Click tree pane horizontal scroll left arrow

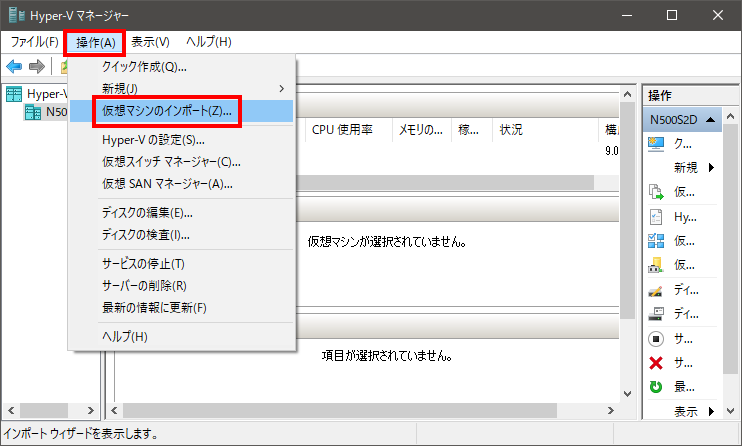pyautogui.click(x=11, y=410)
